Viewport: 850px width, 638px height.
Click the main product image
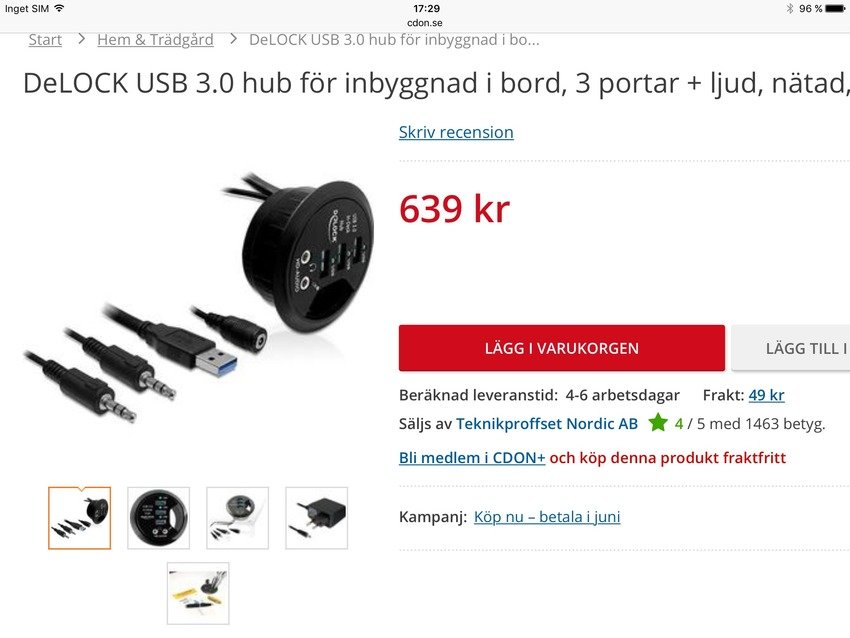[x=199, y=297]
